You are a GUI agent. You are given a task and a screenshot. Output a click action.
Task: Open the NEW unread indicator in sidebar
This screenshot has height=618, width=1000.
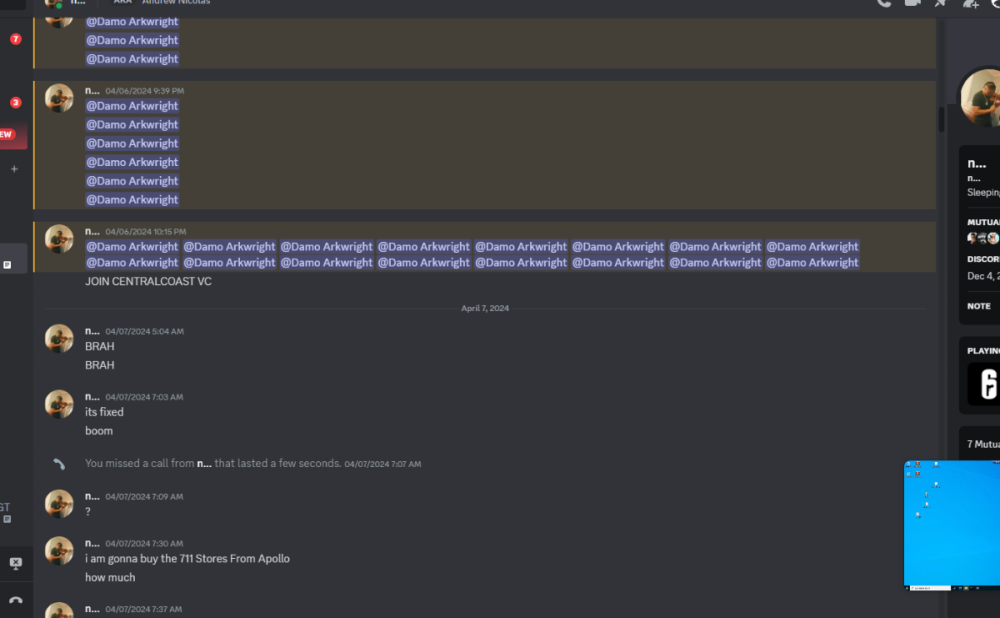[8, 134]
